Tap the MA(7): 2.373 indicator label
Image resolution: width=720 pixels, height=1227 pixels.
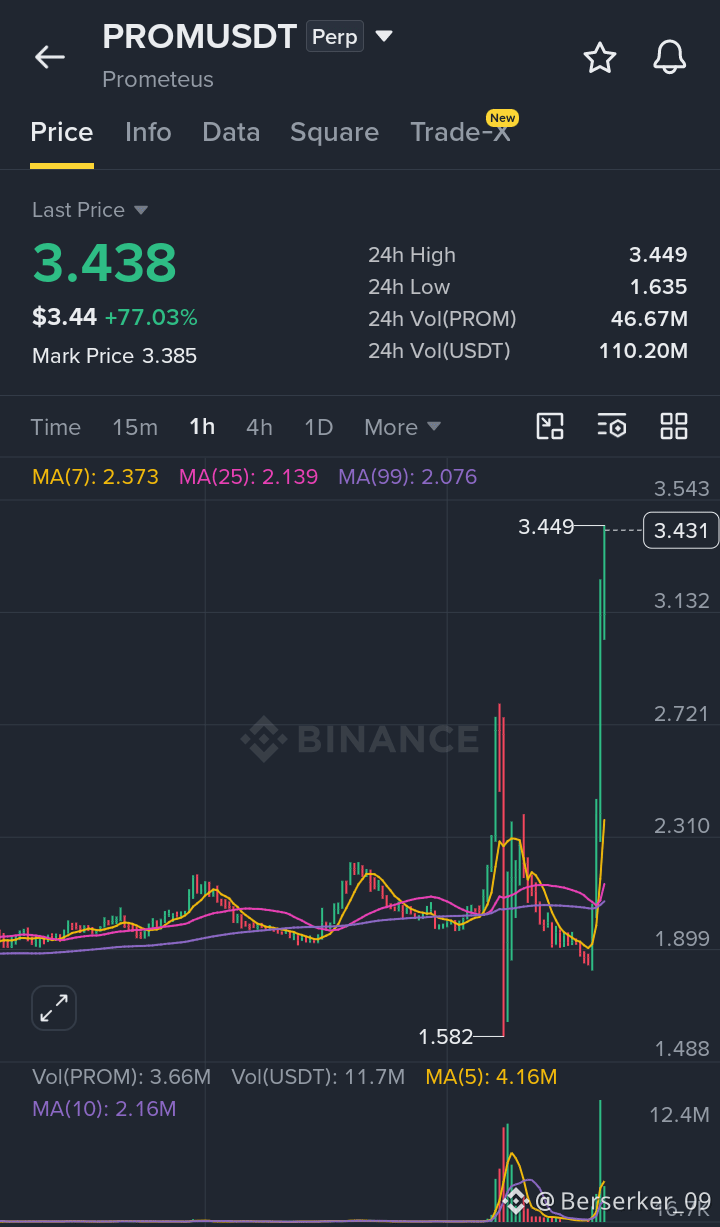click(x=95, y=477)
